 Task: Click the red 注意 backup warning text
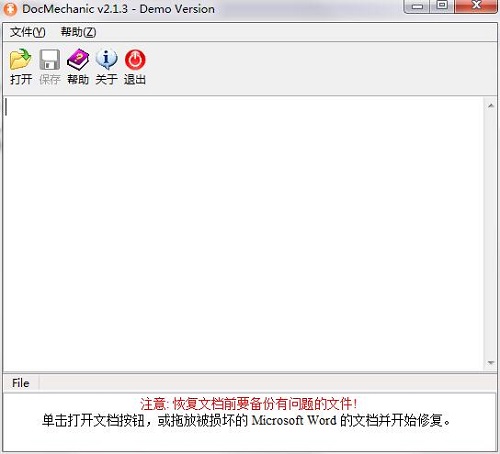[x=249, y=404]
